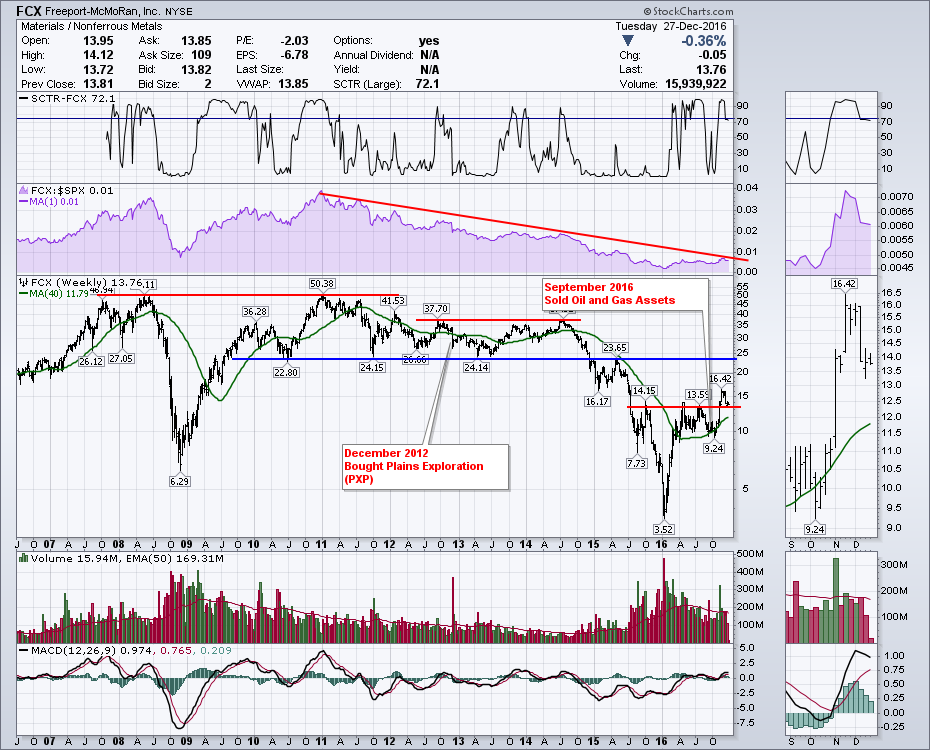Click the 23.65 price label
Viewport: 930px width, 750px height.
pos(615,347)
